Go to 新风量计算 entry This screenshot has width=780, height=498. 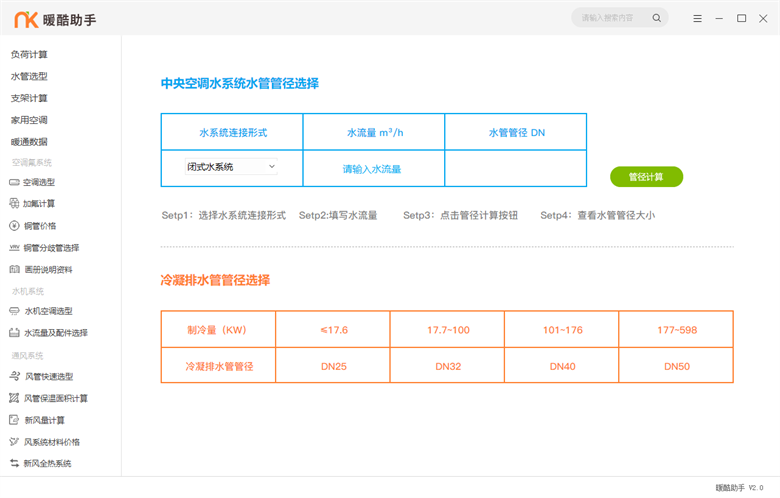pyautogui.click(x=45, y=420)
